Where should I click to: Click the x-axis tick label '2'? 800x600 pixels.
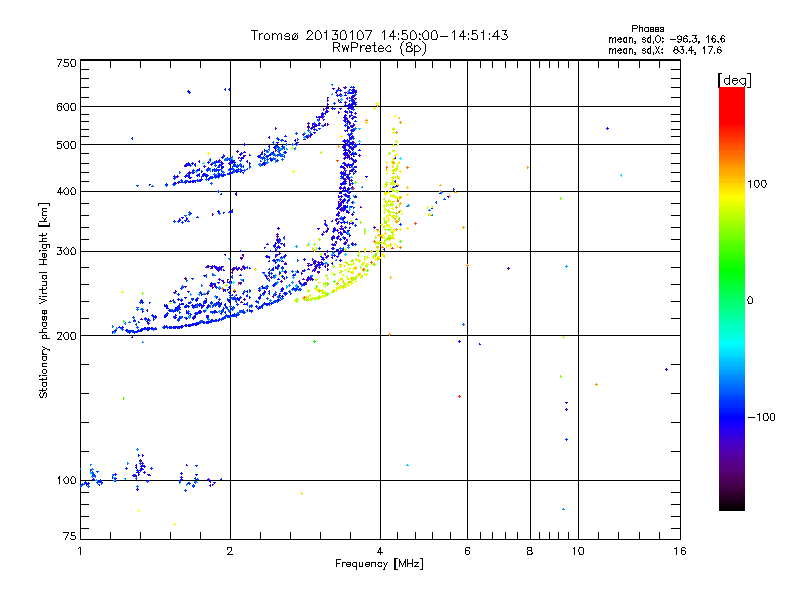[230, 551]
